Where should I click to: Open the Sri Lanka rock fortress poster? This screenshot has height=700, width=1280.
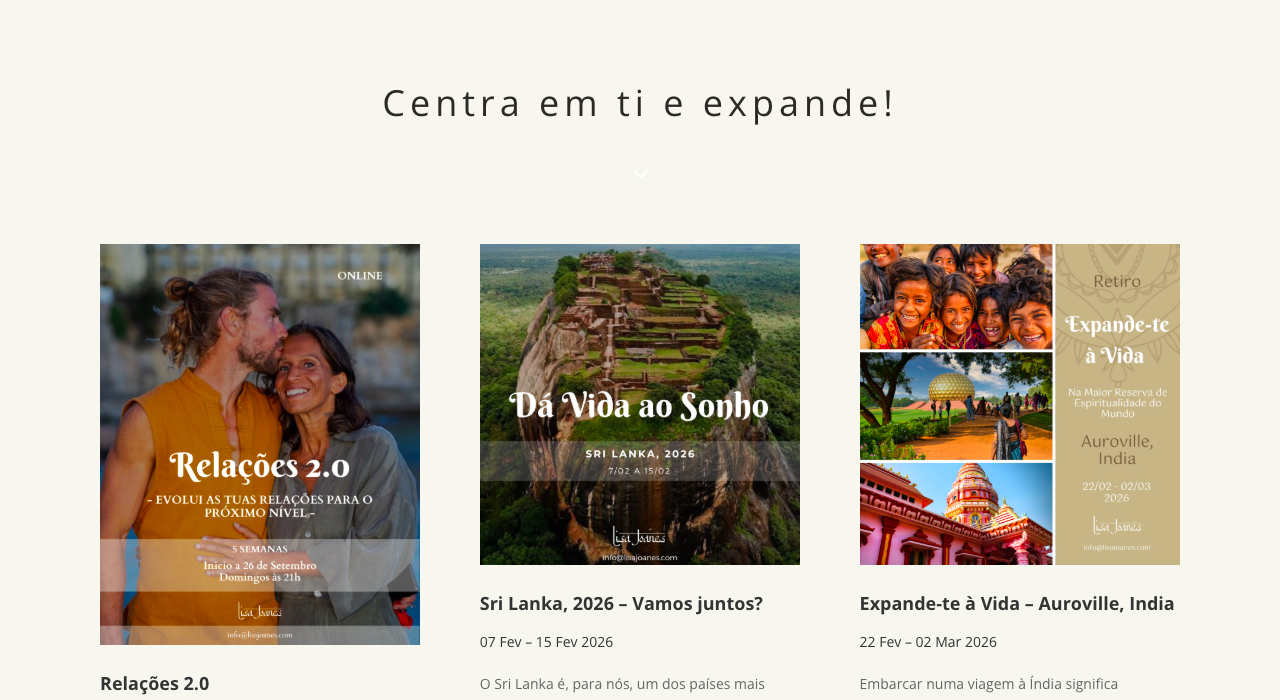pyautogui.click(x=640, y=404)
